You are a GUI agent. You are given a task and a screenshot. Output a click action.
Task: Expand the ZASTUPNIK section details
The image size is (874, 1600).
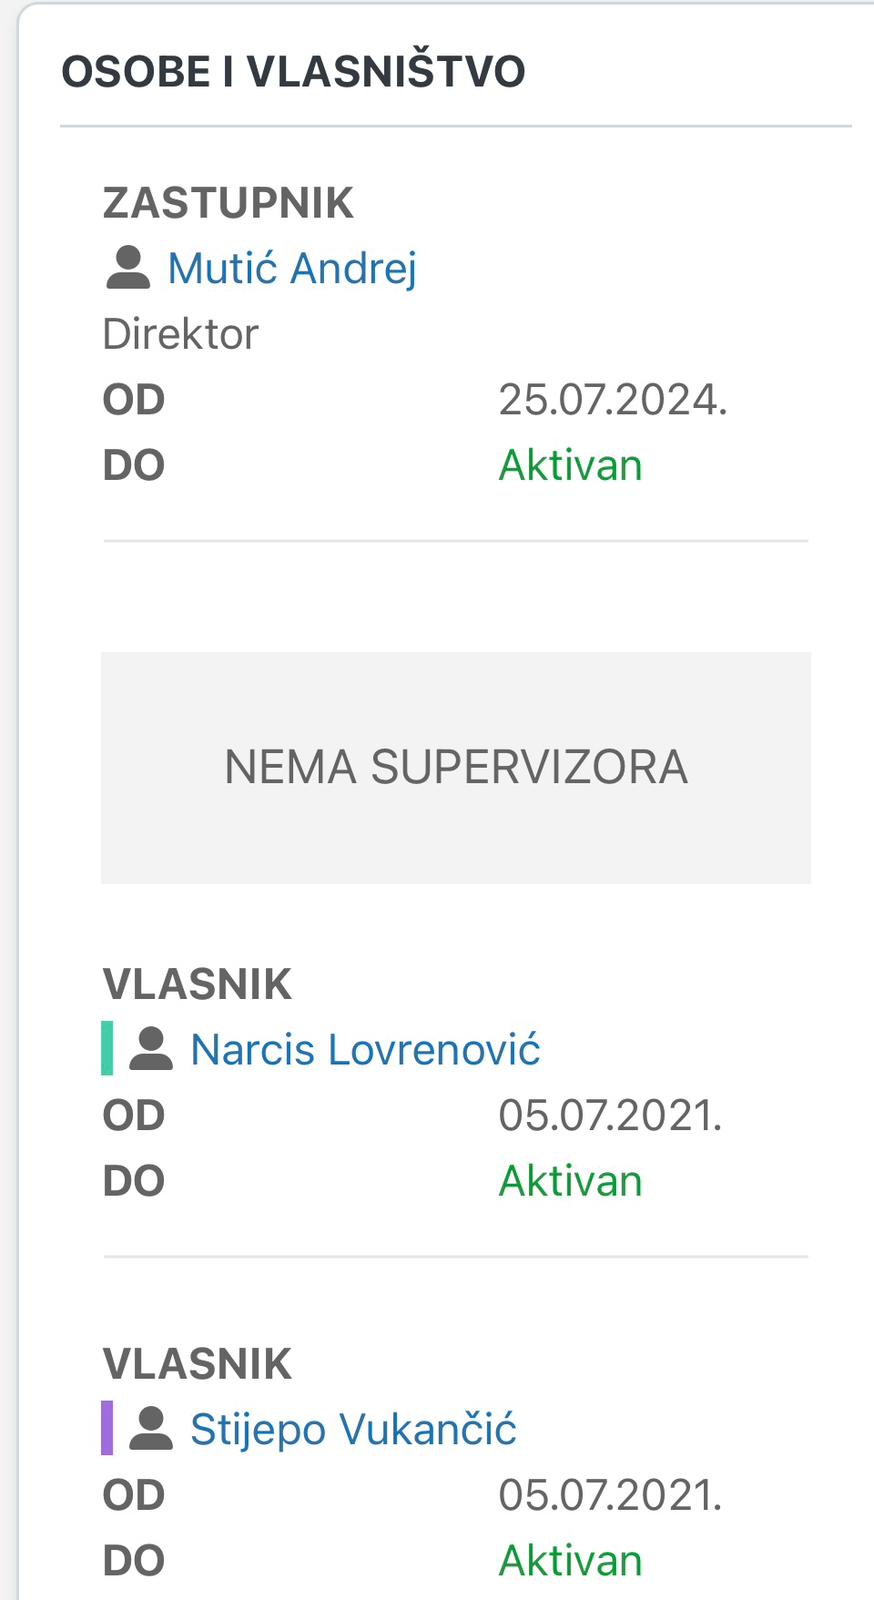tap(228, 202)
